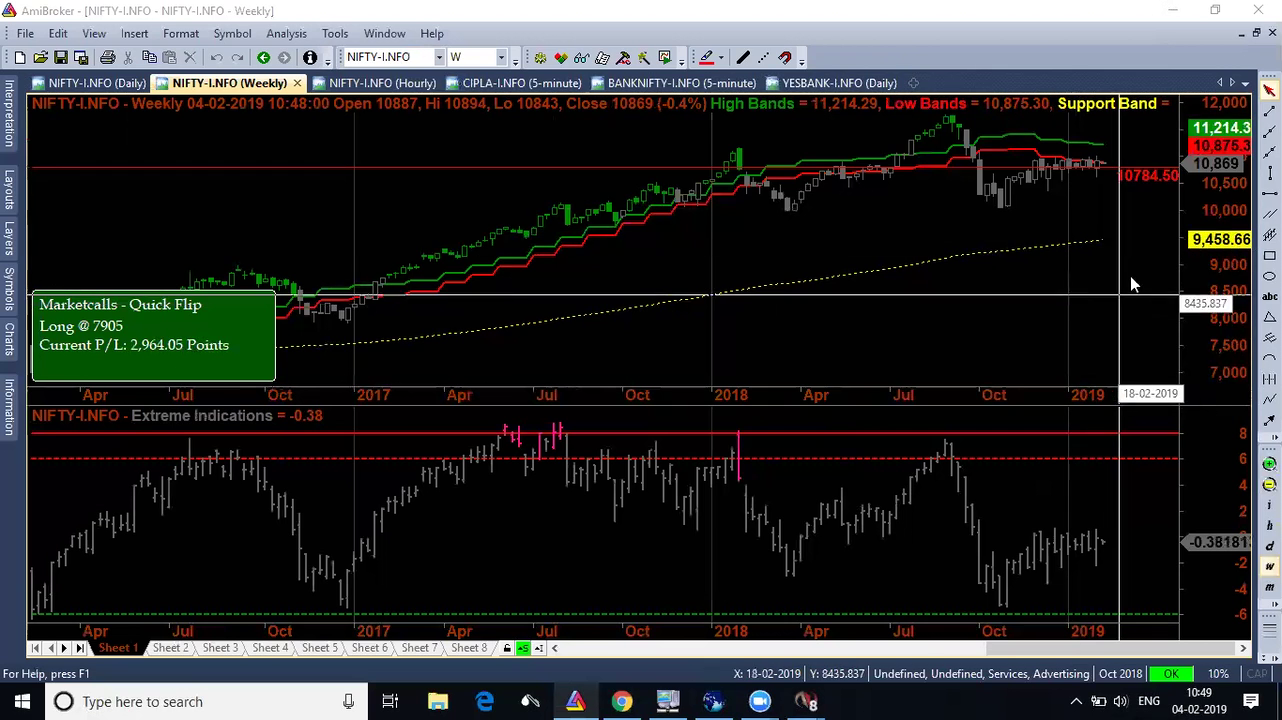
Task: Toggle the Daily 'd' interval button
Action: (x=1269, y=546)
